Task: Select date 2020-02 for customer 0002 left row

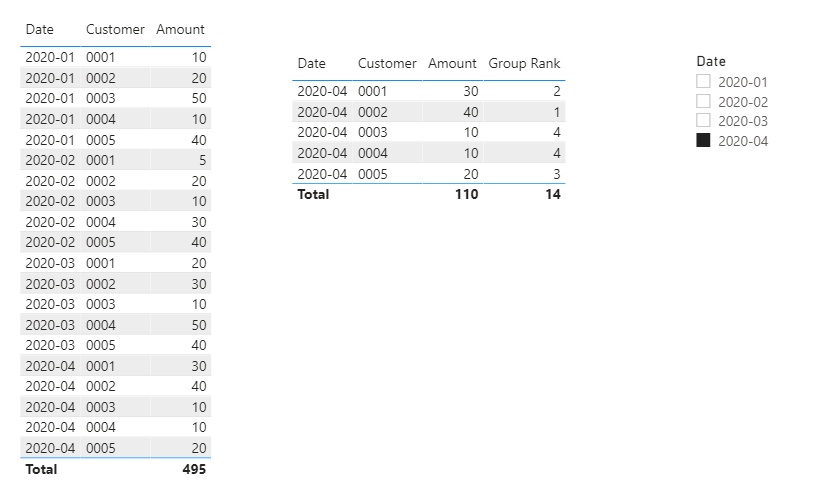Action: (50, 181)
